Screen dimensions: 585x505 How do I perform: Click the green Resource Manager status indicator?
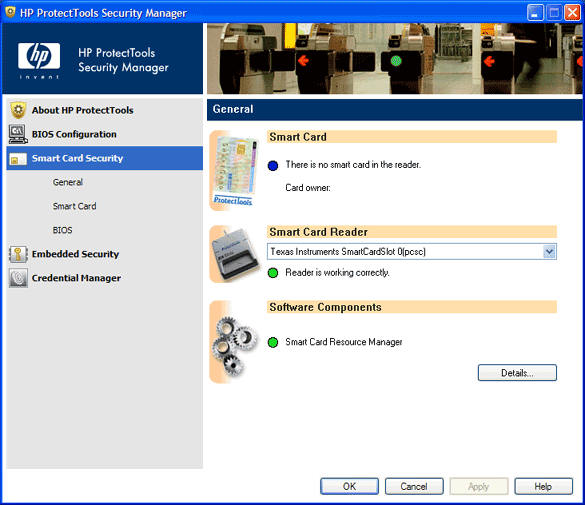(x=273, y=342)
